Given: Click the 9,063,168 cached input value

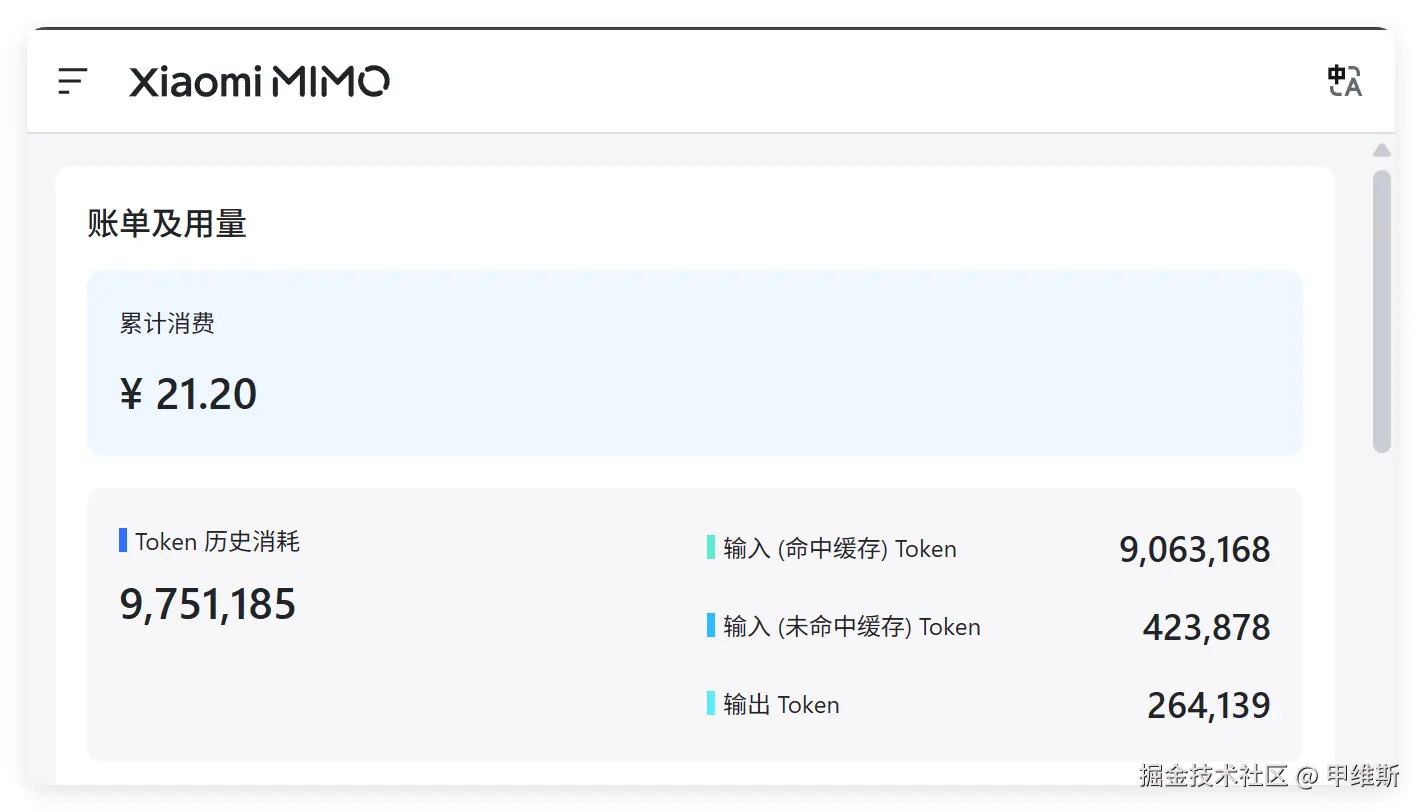Looking at the screenshot, I should click(x=1194, y=550).
